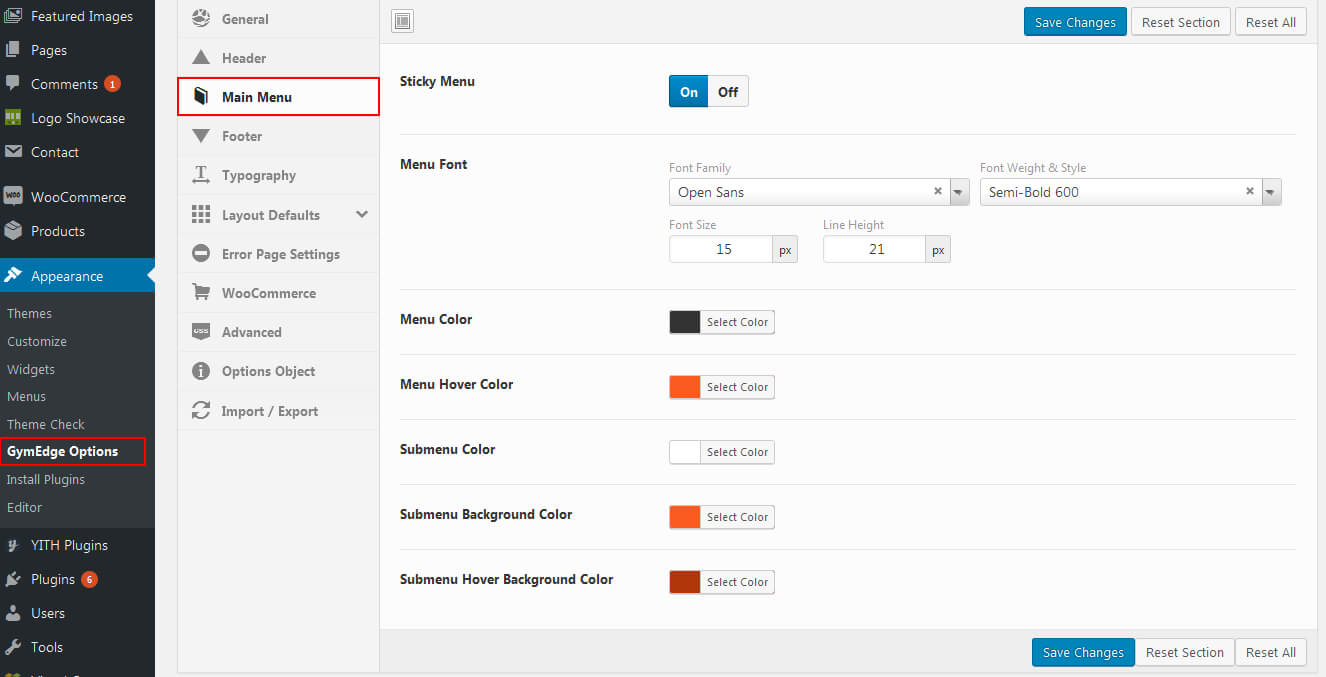1326x677 pixels.
Task: Open the Font Weight & Style dropdown arrow
Action: (x=1271, y=192)
